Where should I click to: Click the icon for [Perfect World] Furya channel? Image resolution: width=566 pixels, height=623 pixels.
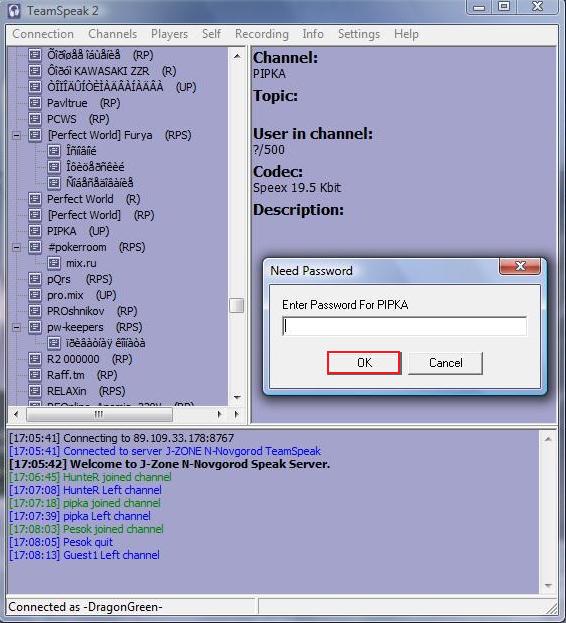pos(35,135)
